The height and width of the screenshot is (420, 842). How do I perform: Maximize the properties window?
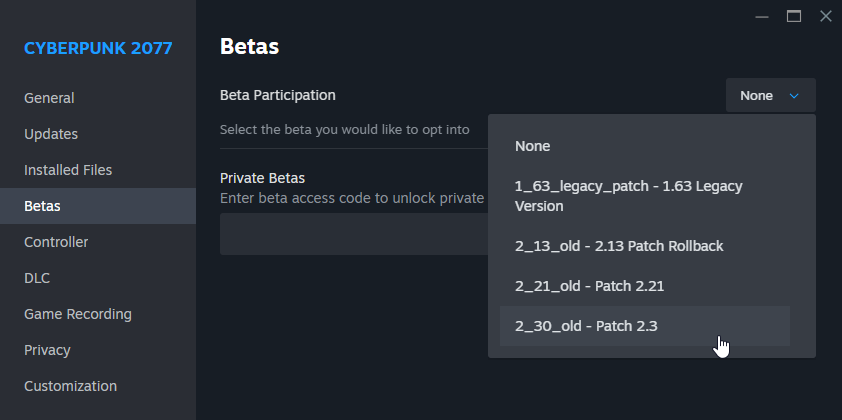click(794, 16)
